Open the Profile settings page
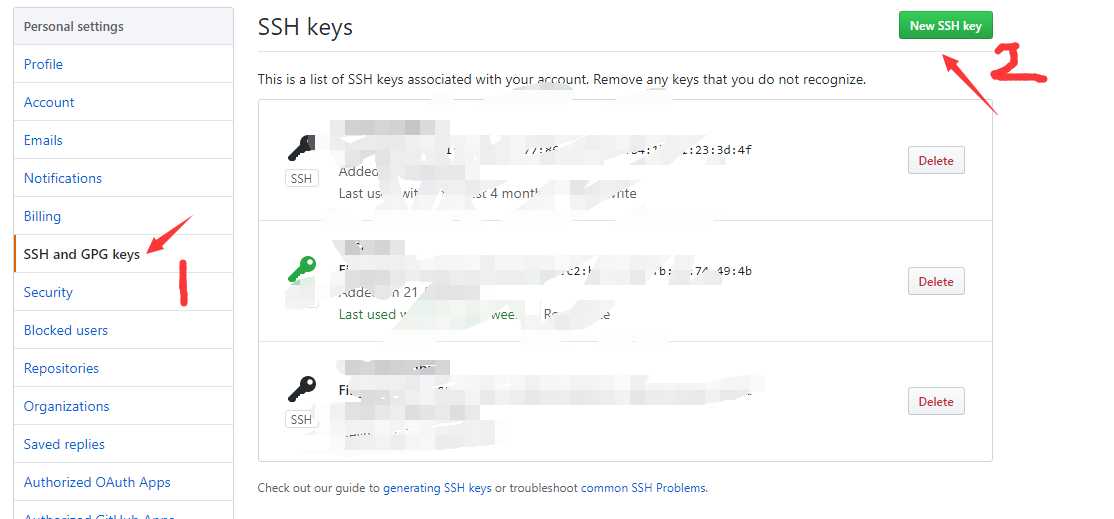1114x519 pixels. pyautogui.click(x=43, y=64)
